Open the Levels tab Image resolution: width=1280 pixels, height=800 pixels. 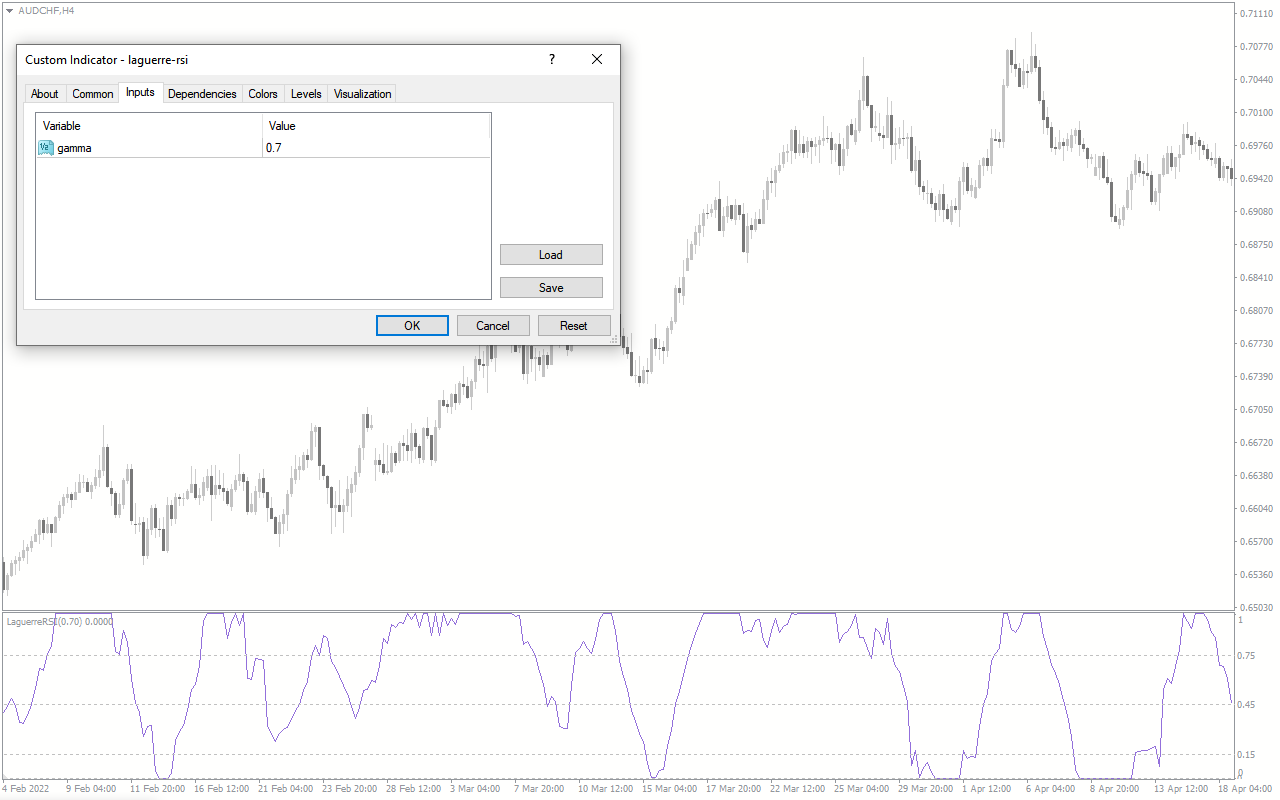coord(306,94)
